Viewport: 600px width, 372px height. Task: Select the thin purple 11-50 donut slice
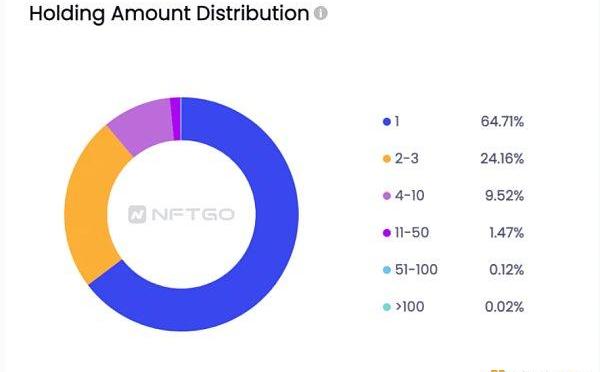[176, 119]
